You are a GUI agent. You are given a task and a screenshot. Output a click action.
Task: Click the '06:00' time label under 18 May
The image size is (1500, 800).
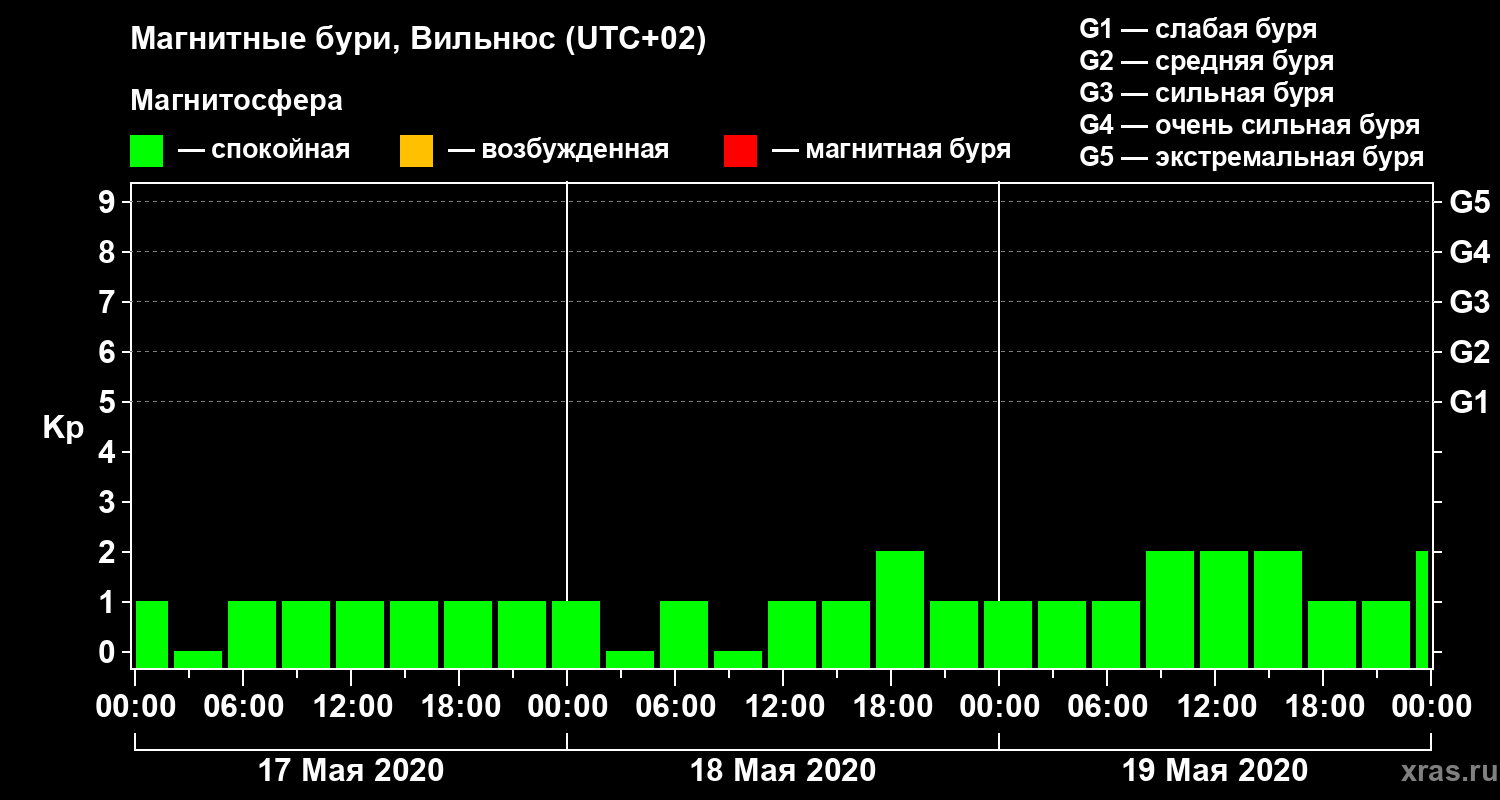coord(675,707)
